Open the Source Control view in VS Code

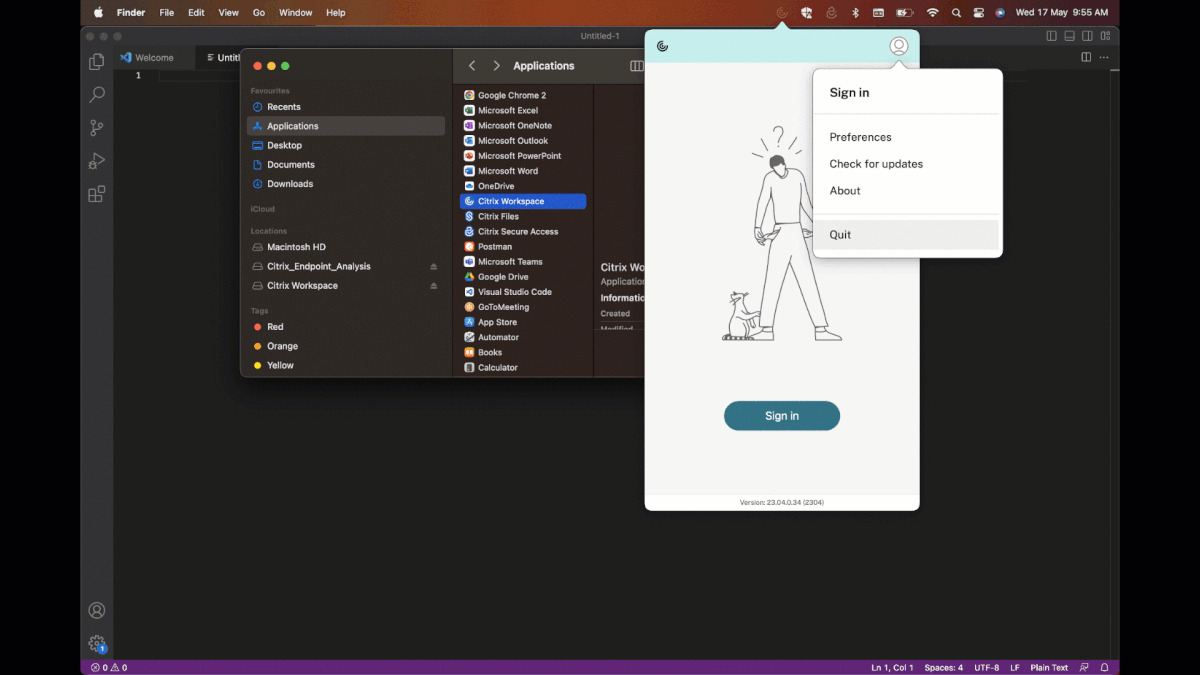96,127
